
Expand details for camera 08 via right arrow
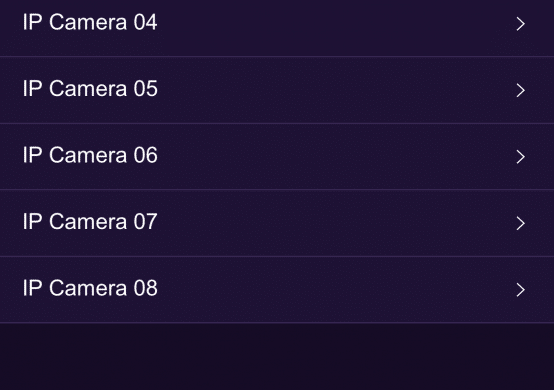(520, 289)
